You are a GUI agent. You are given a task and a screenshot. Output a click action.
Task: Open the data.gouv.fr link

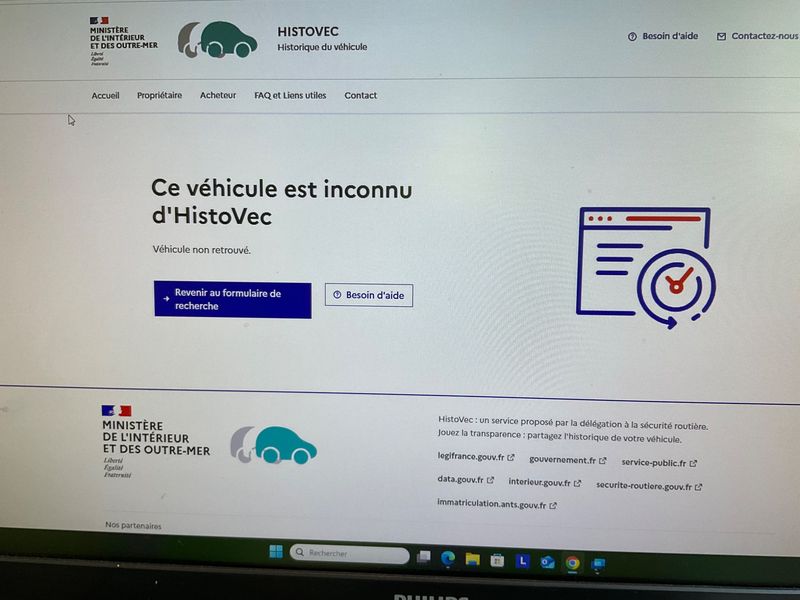[466, 480]
